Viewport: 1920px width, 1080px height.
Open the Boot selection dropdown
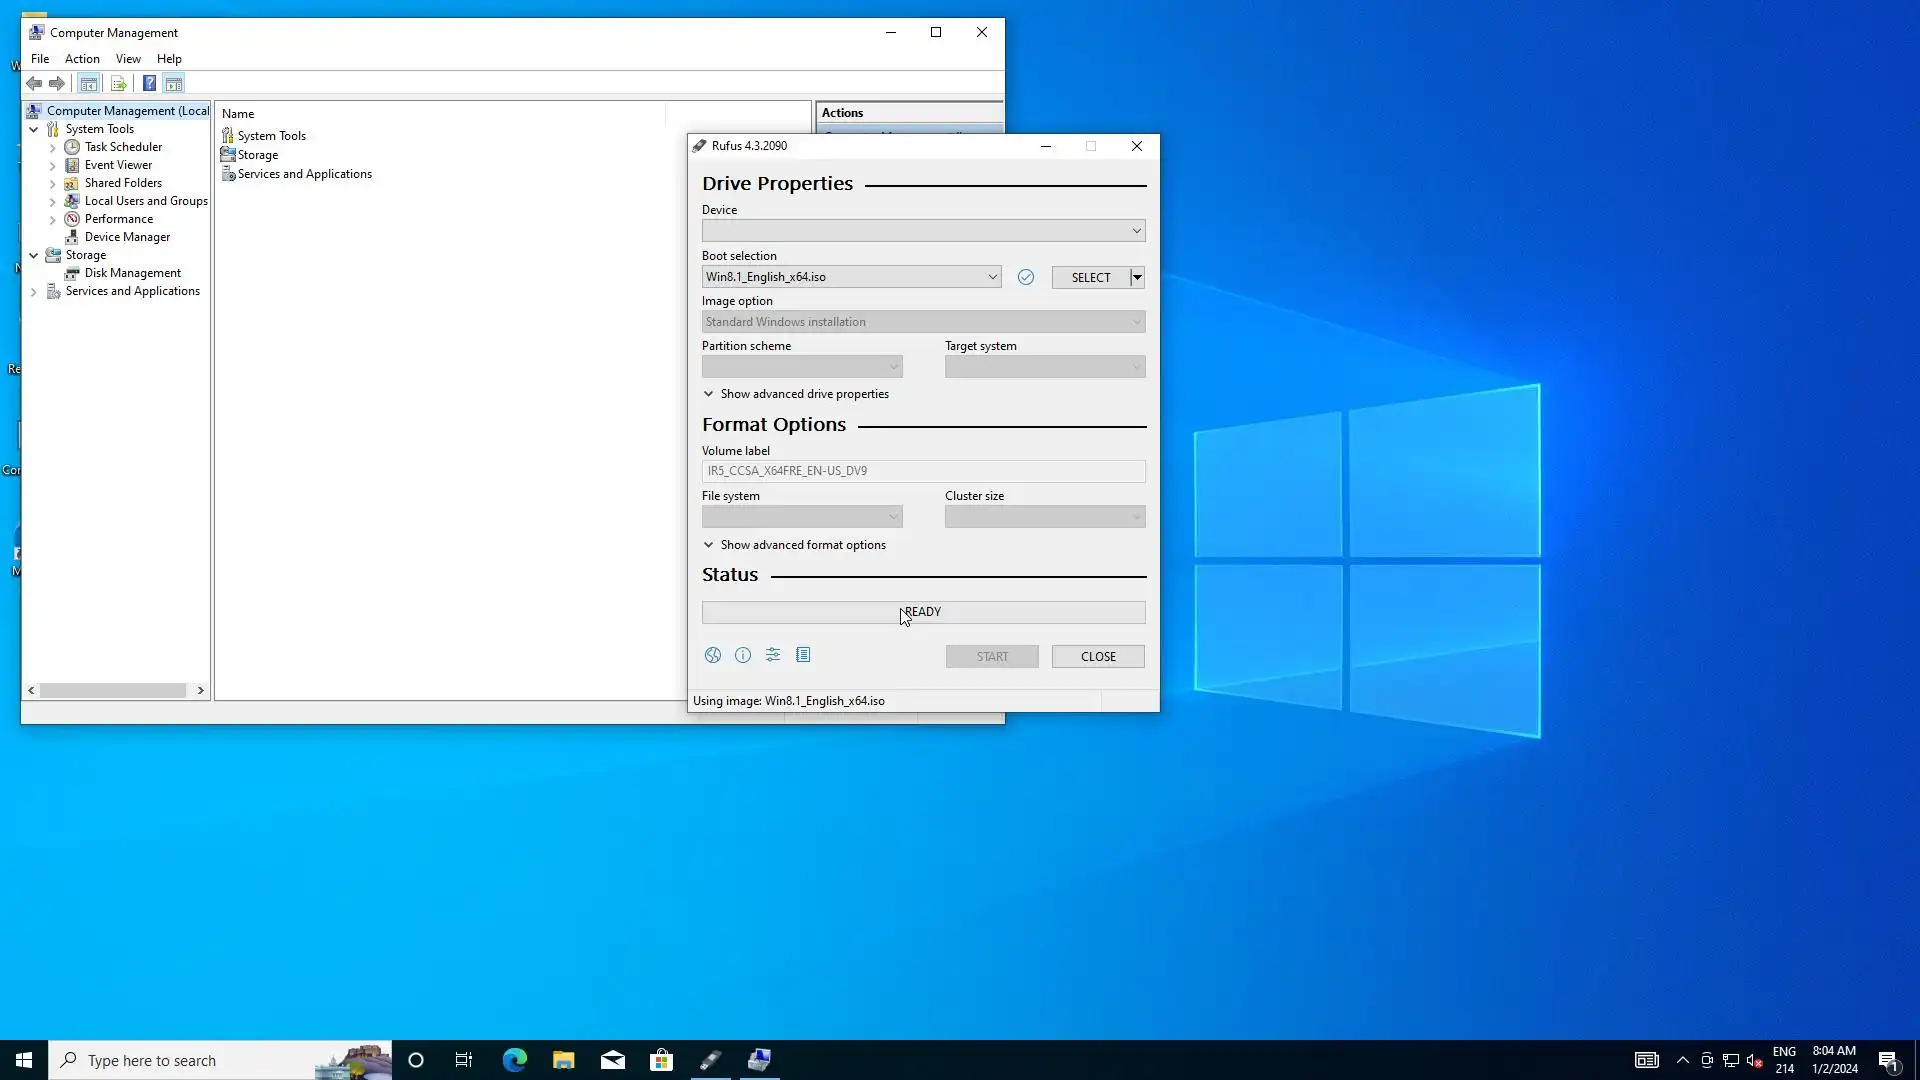(x=850, y=277)
